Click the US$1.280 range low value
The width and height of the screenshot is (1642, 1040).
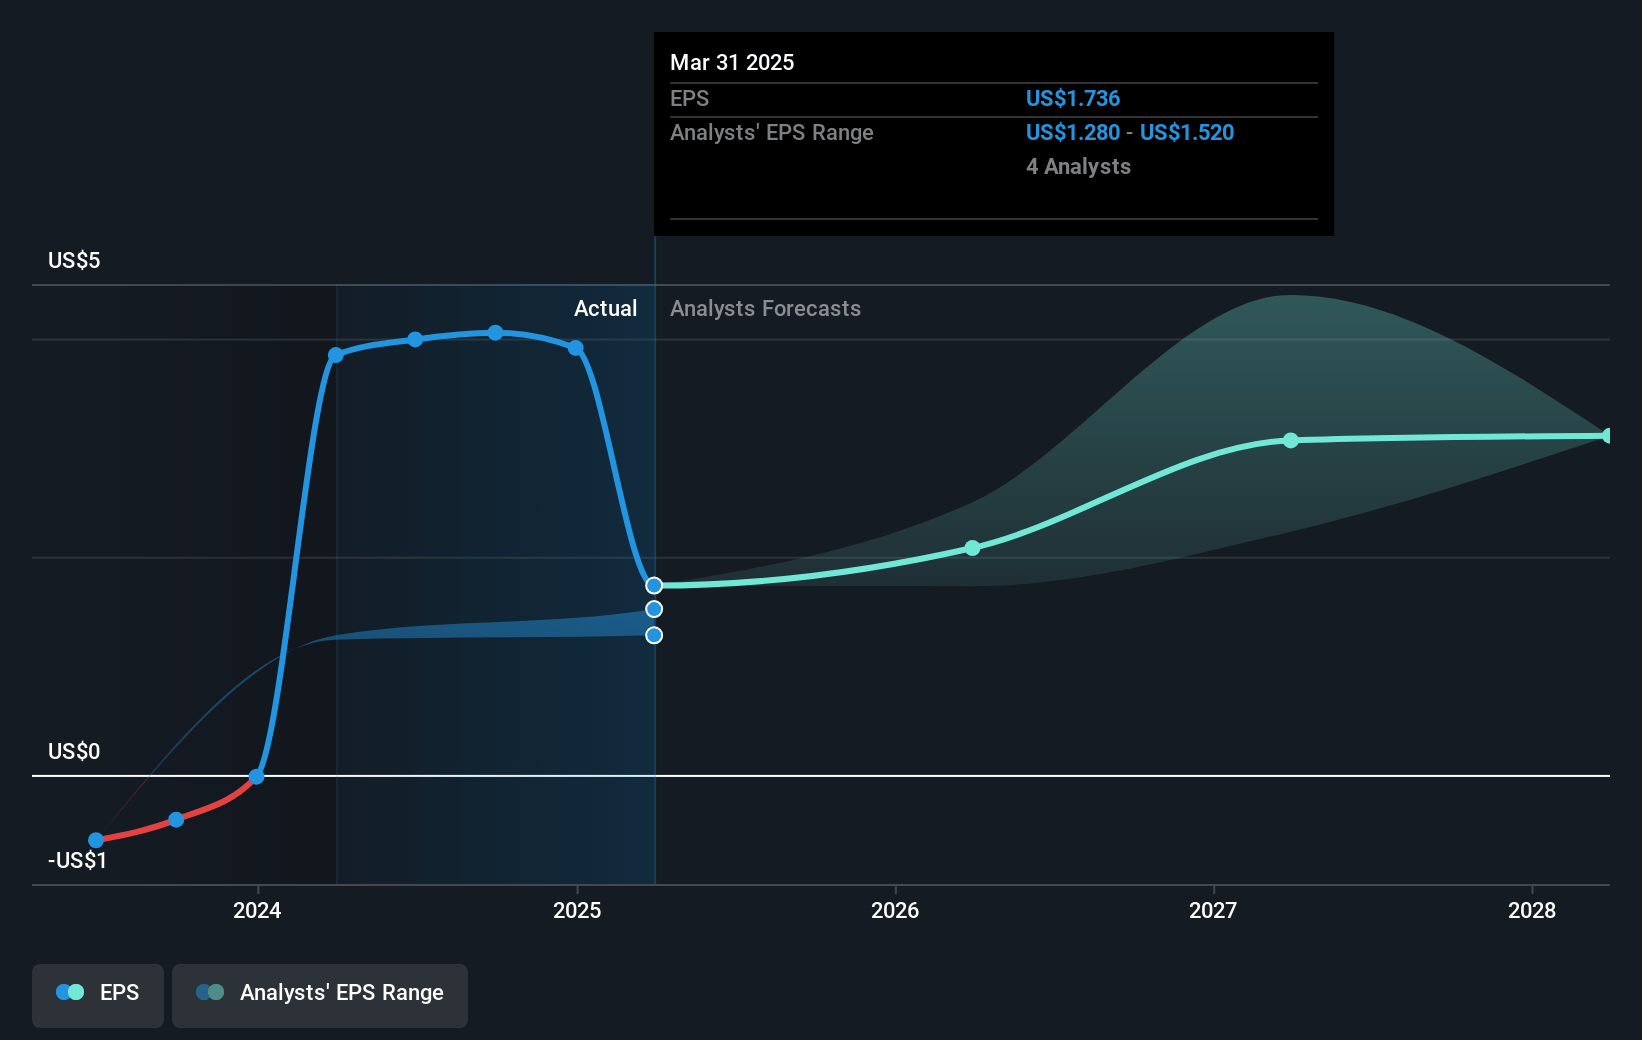point(1073,132)
